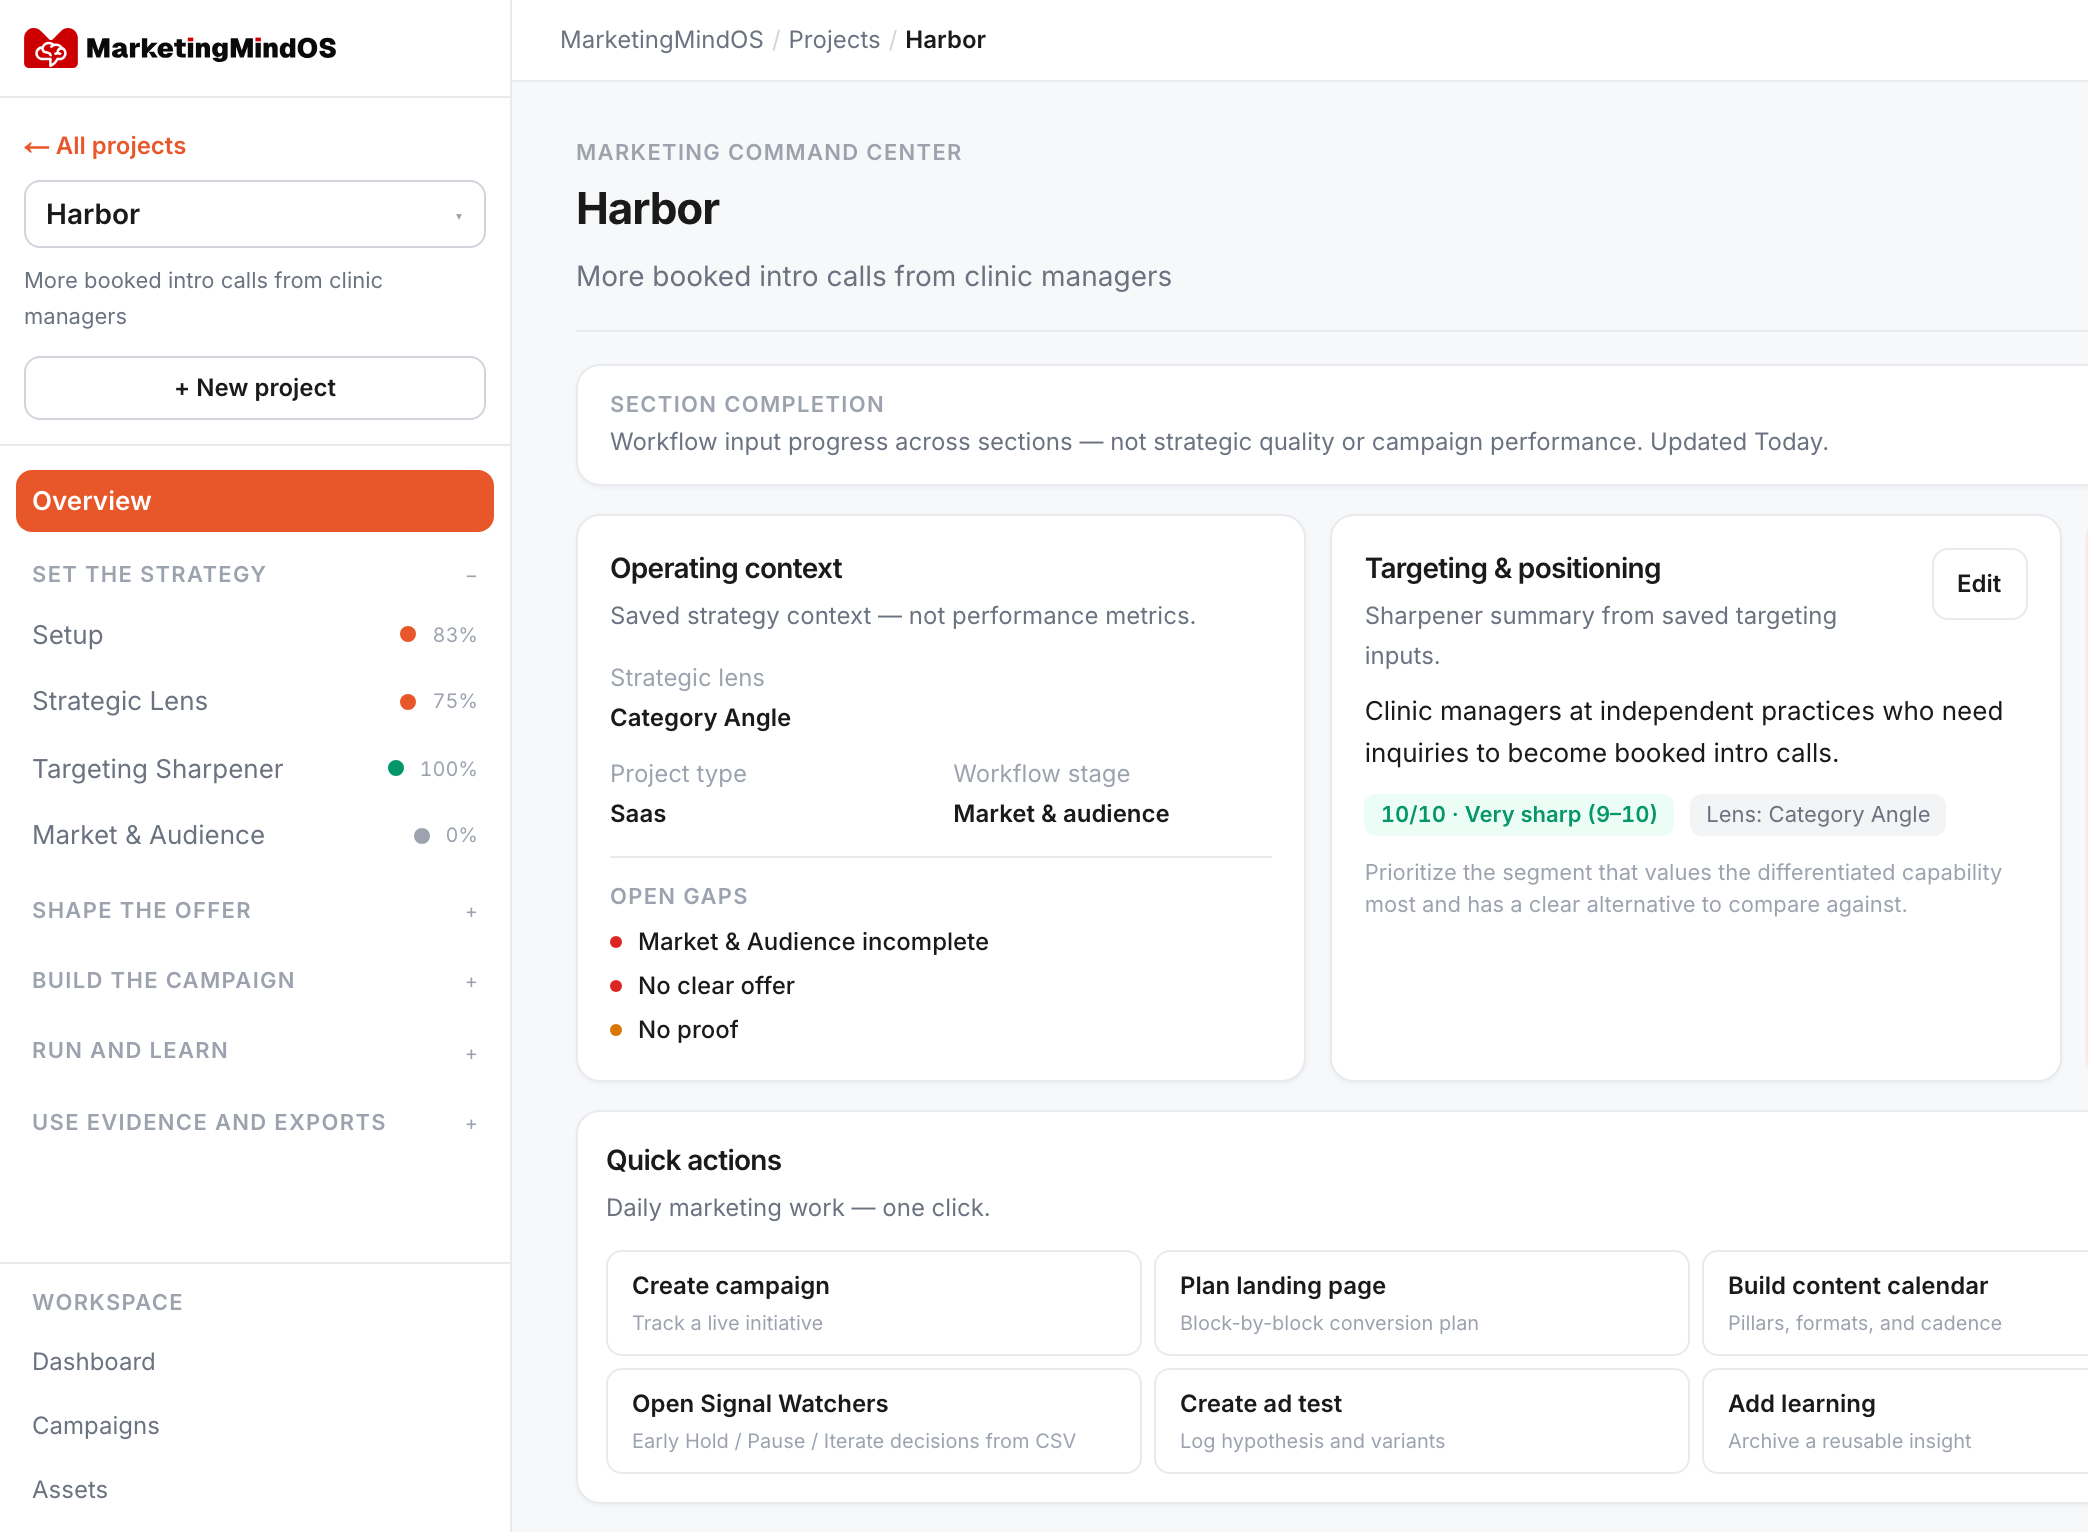
Task: Edit Targeting & positioning
Action: (1979, 584)
